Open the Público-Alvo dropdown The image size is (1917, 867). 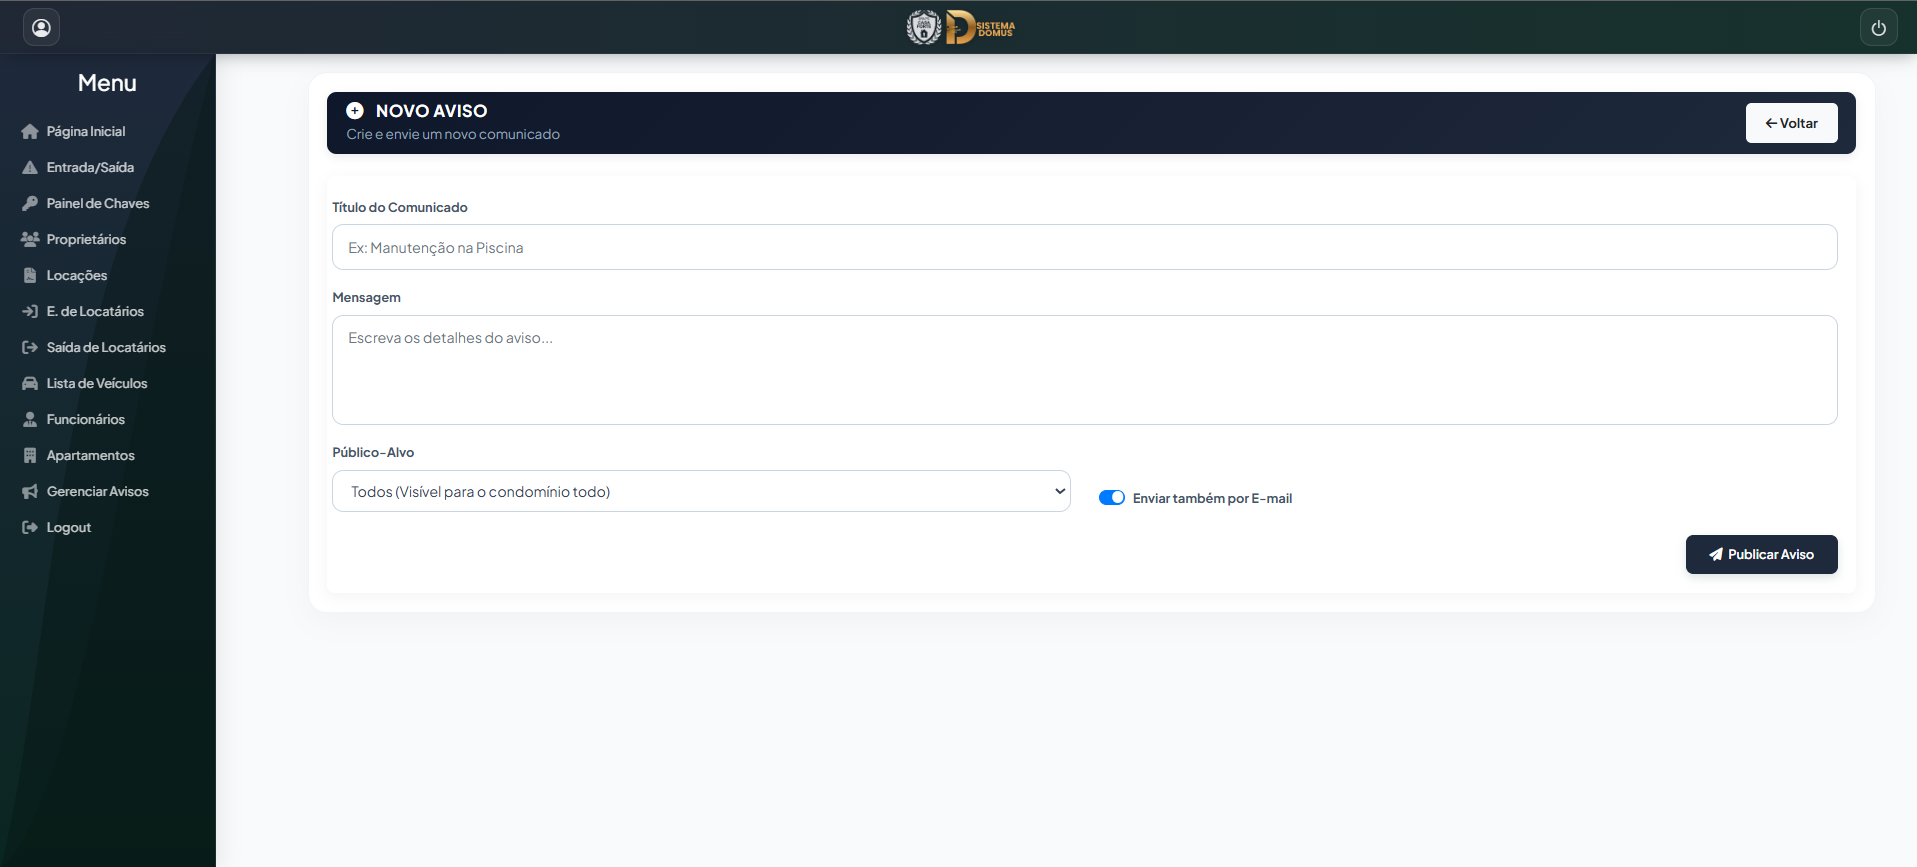(x=701, y=491)
